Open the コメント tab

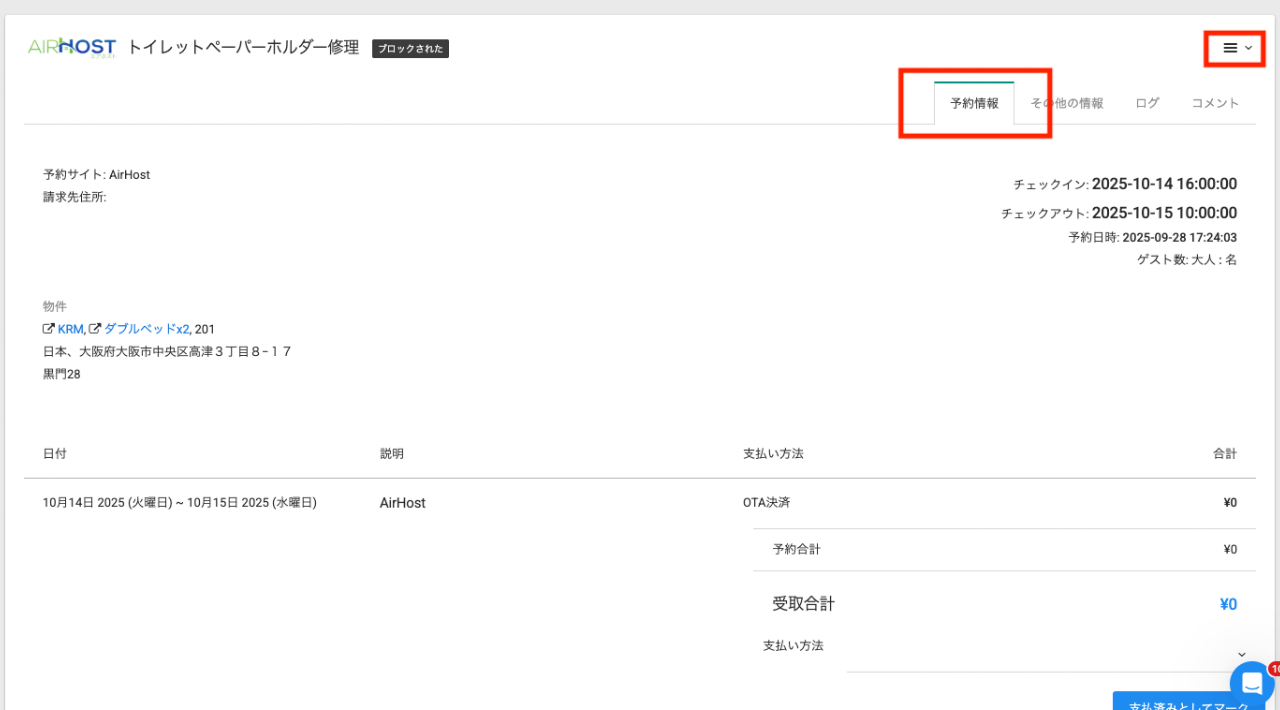[1215, 103]
